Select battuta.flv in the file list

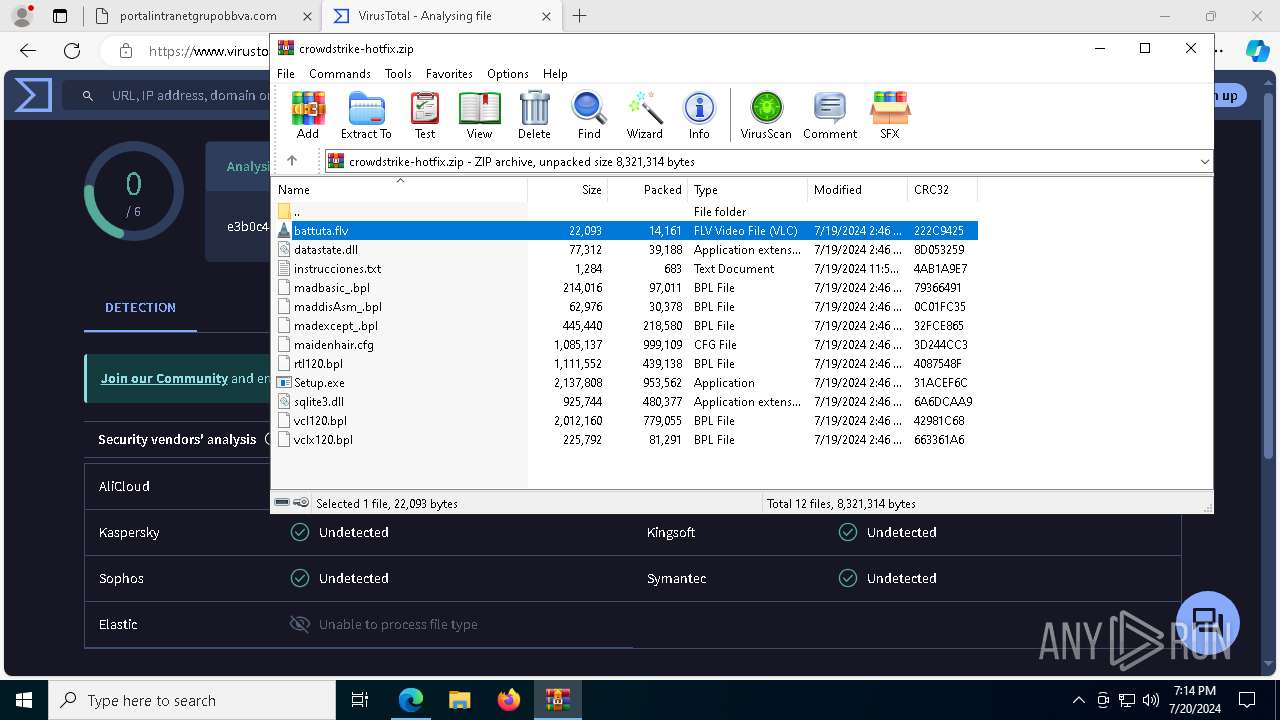[x=625, y=230]
